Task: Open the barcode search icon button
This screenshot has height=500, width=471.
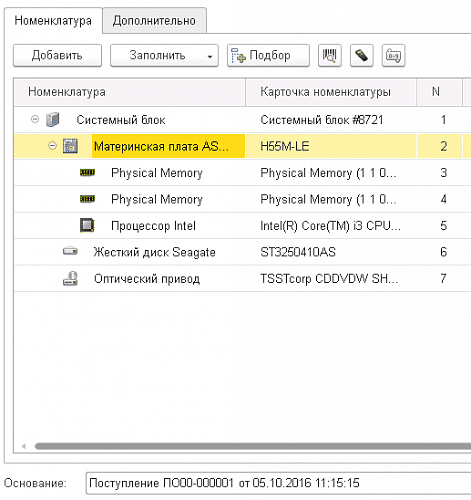Action: tap(329, 55)
